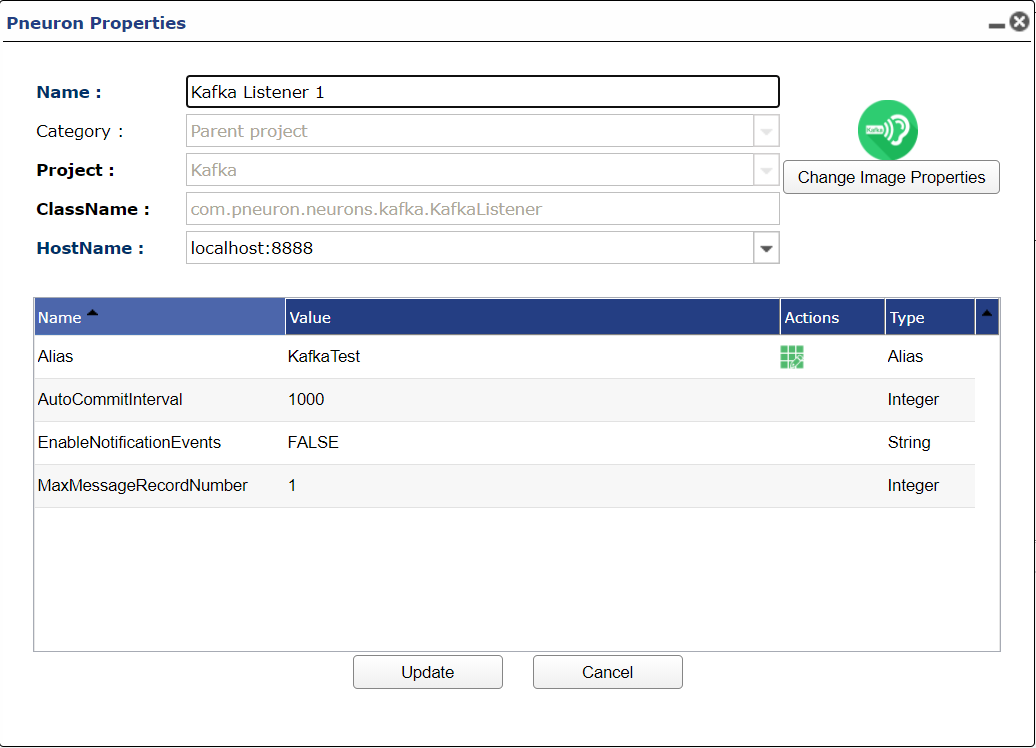The image size is (1036, 748).
Task: Click the HostName field showing localhost:8888
Action: pyautogui.click(x=470, y=248)
